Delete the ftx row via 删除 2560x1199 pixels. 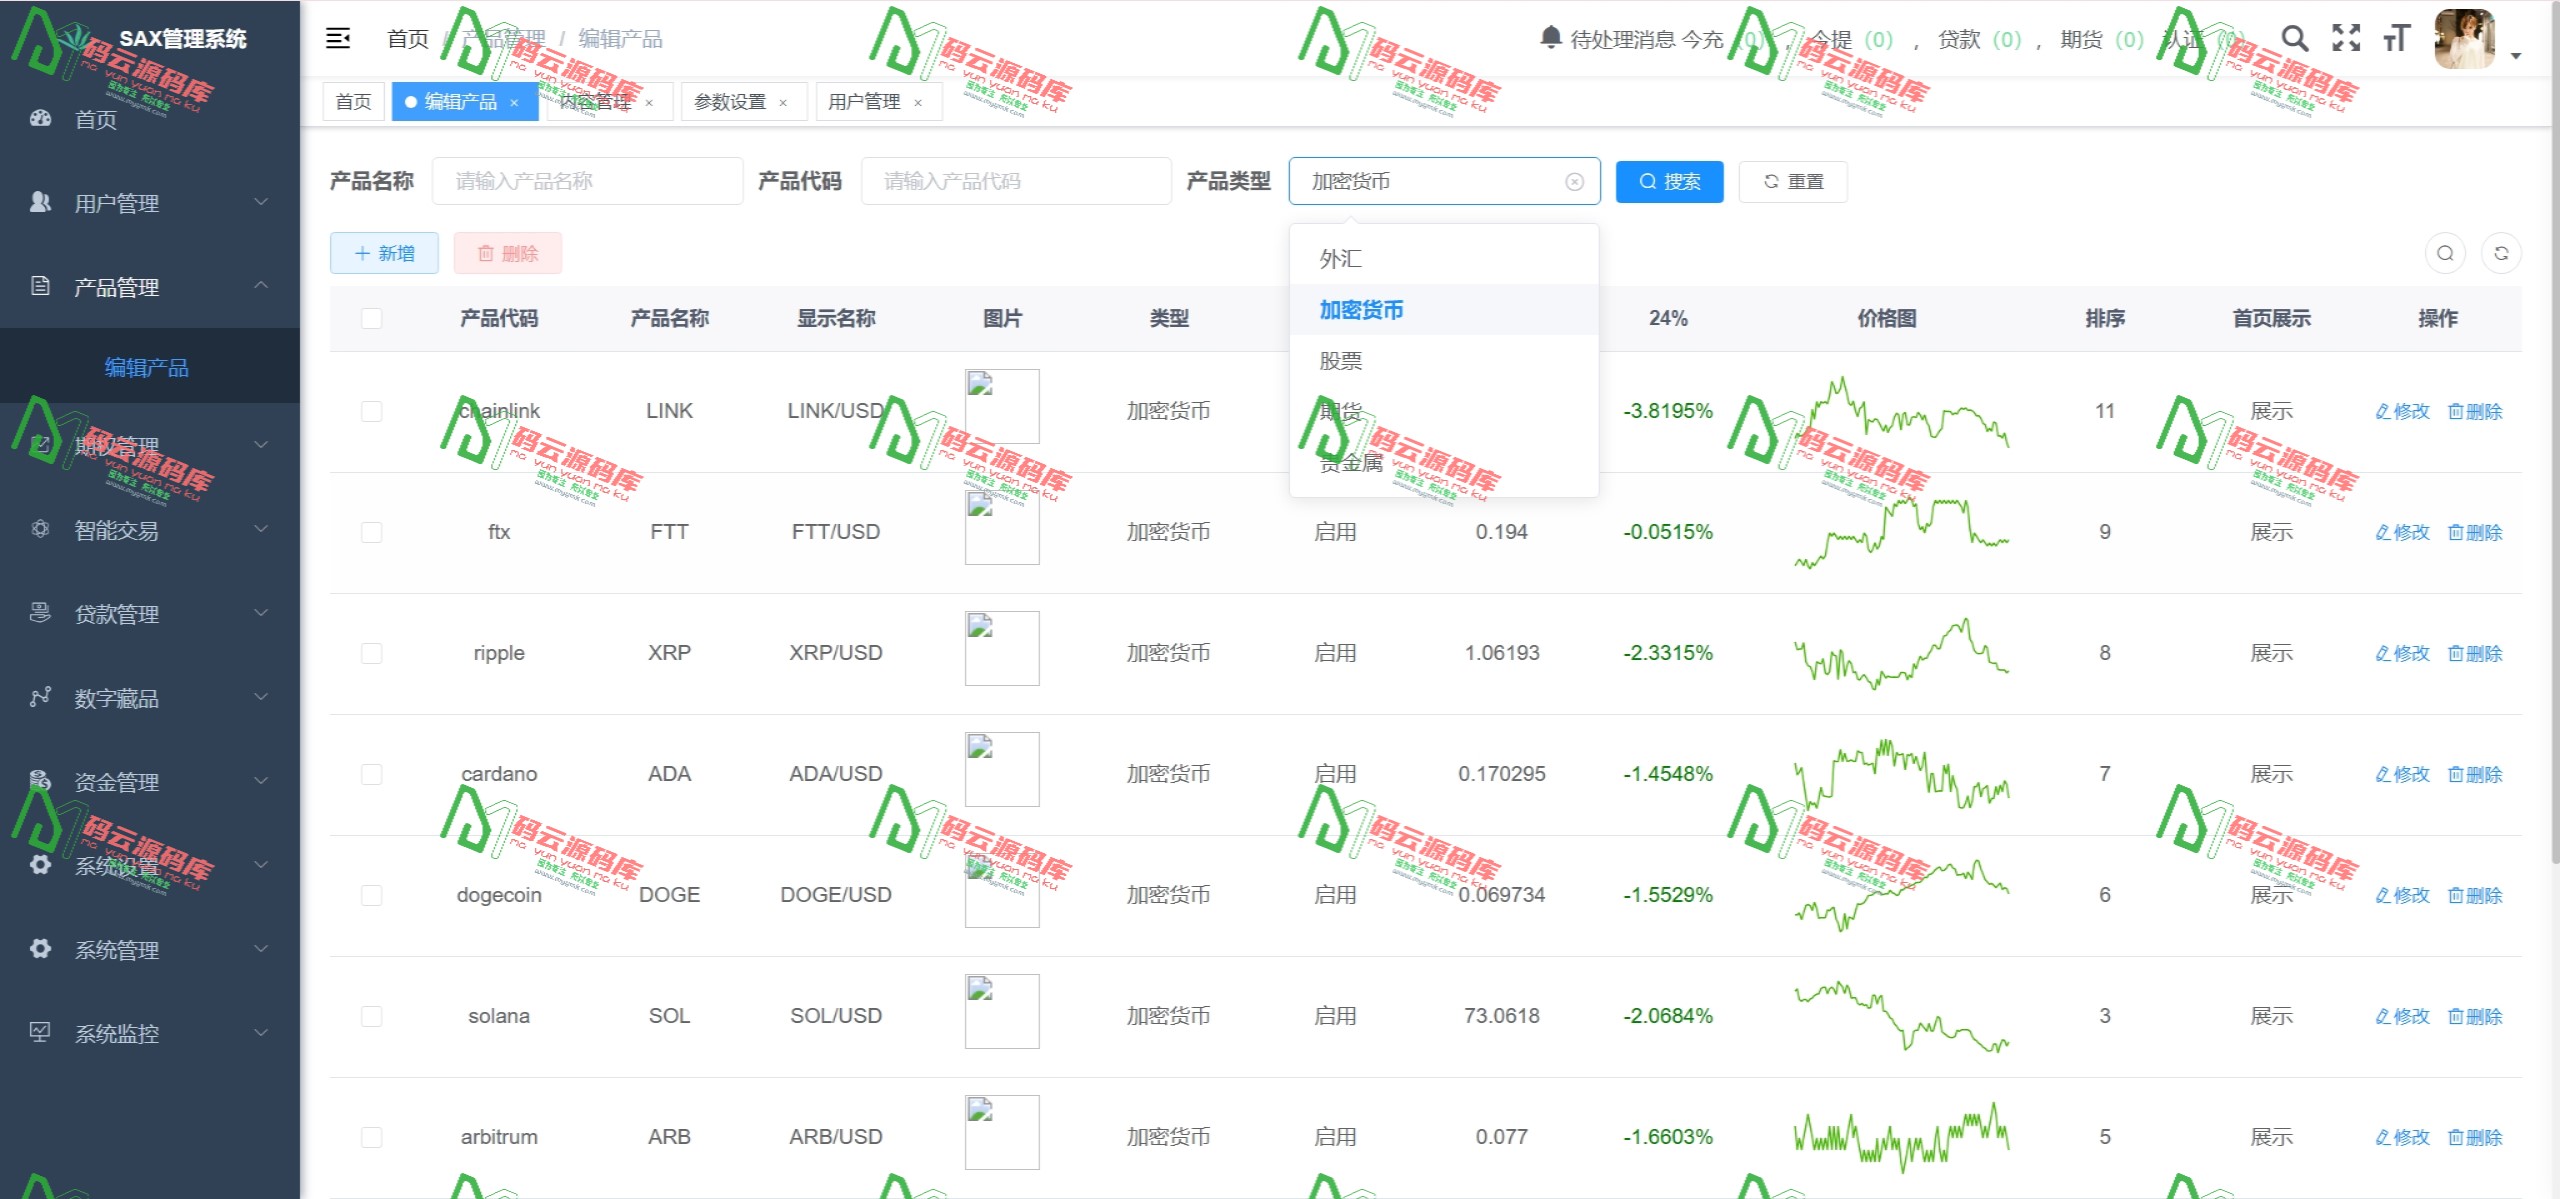tap(2475, 533)
